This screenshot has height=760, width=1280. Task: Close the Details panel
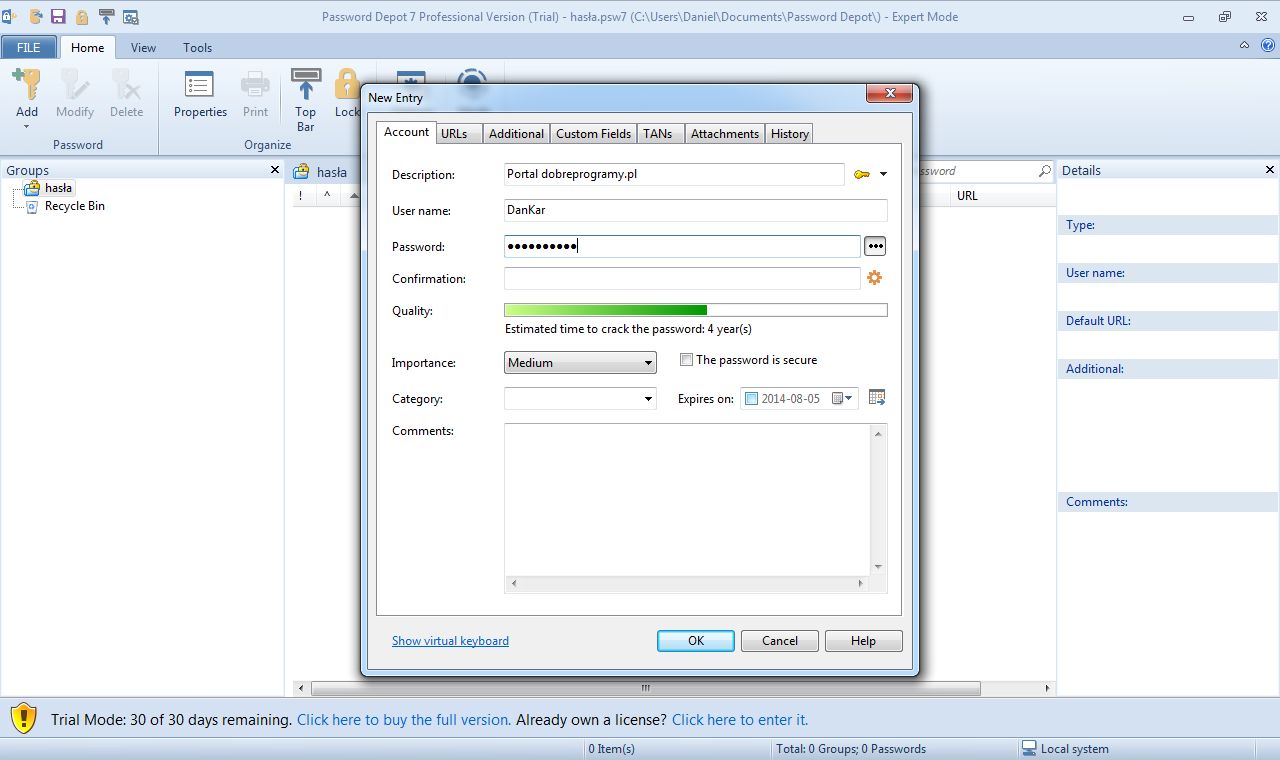click(1271, 170)
